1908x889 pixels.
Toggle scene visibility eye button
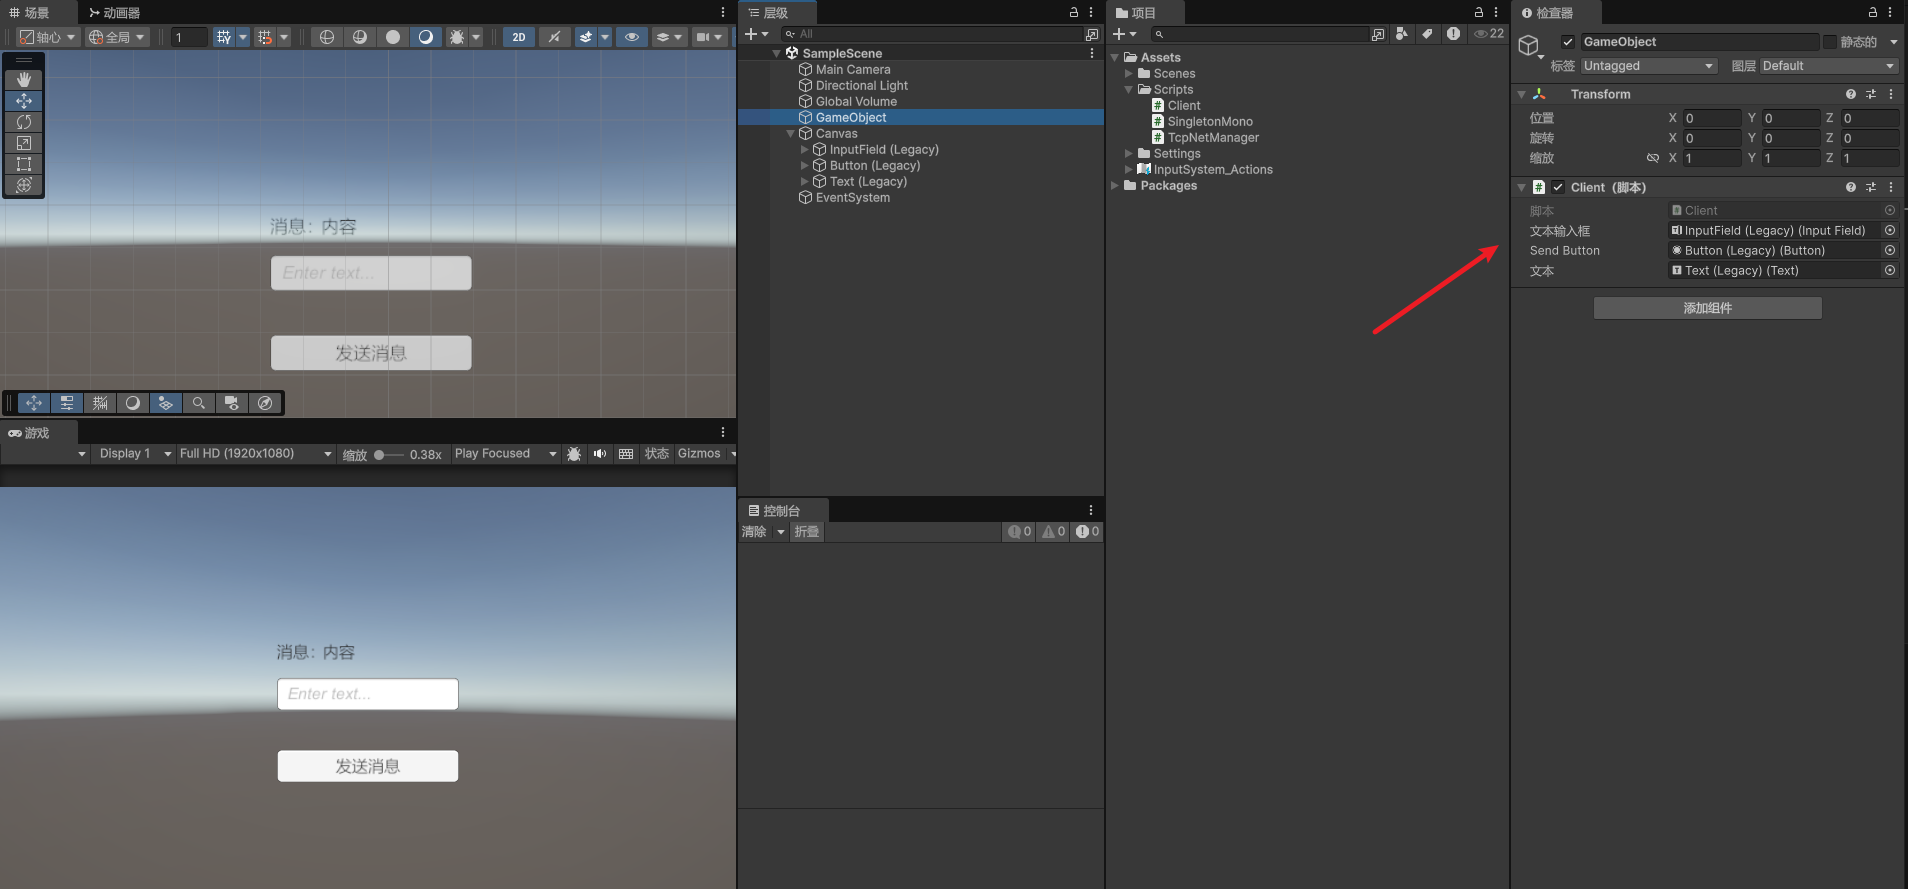(632, 37)
